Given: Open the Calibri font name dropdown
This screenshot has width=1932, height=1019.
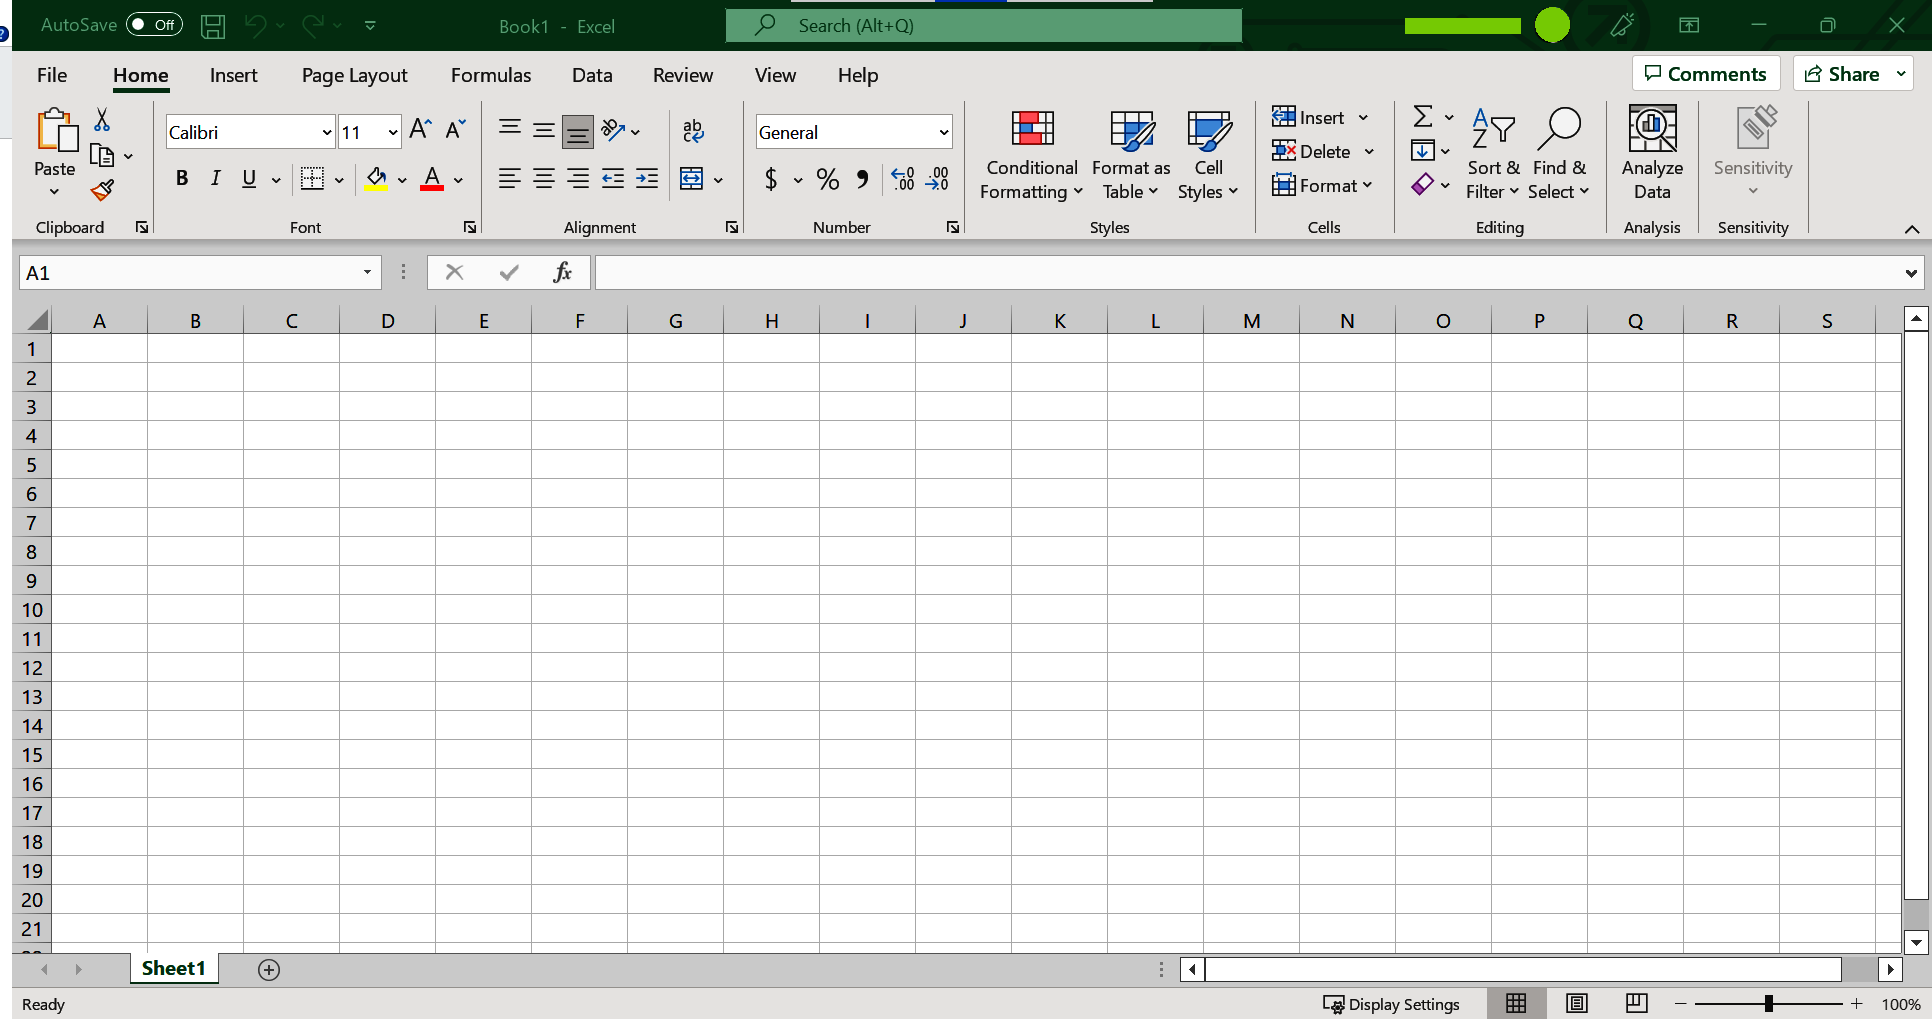Looking at the screenshot, I should click(326, 132).
